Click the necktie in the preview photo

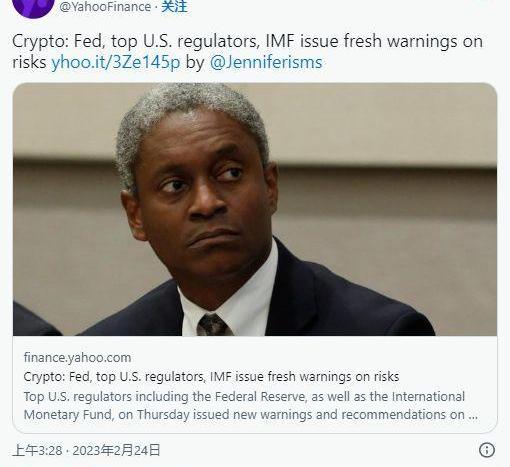213,324
